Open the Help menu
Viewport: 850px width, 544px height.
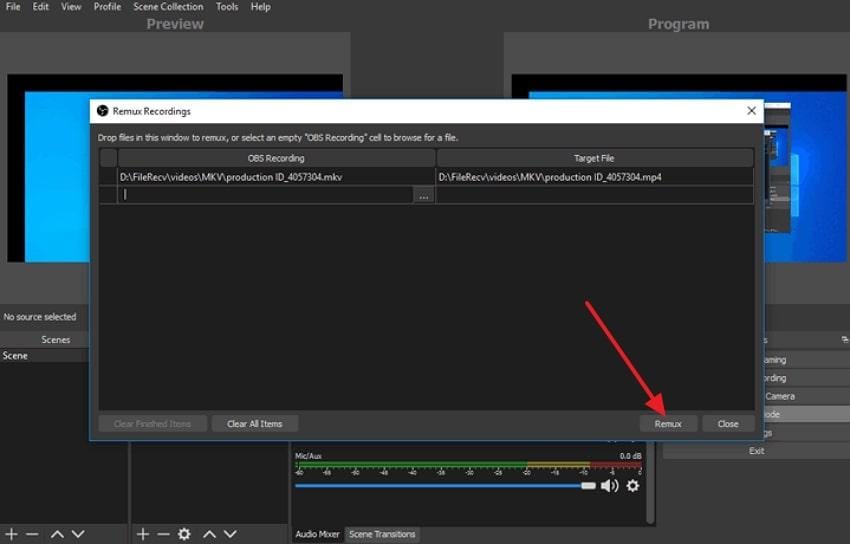[x=260, y=7]
